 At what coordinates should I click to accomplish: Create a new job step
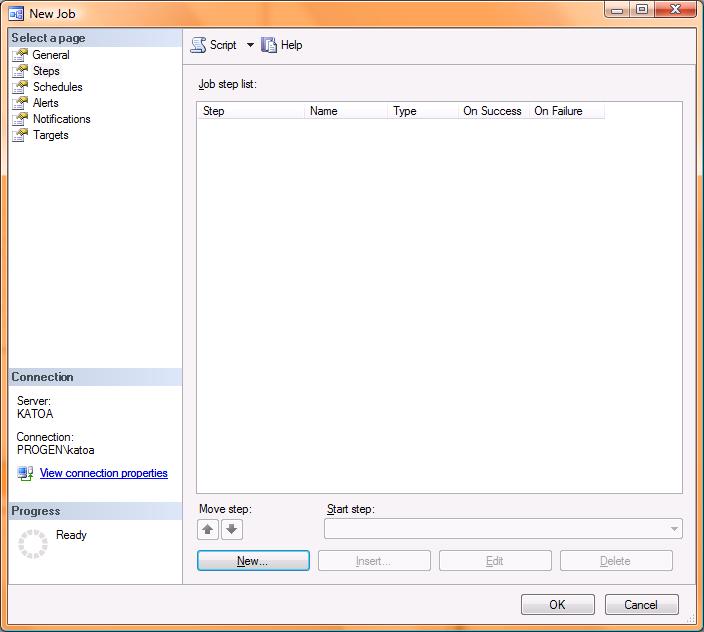253,561
